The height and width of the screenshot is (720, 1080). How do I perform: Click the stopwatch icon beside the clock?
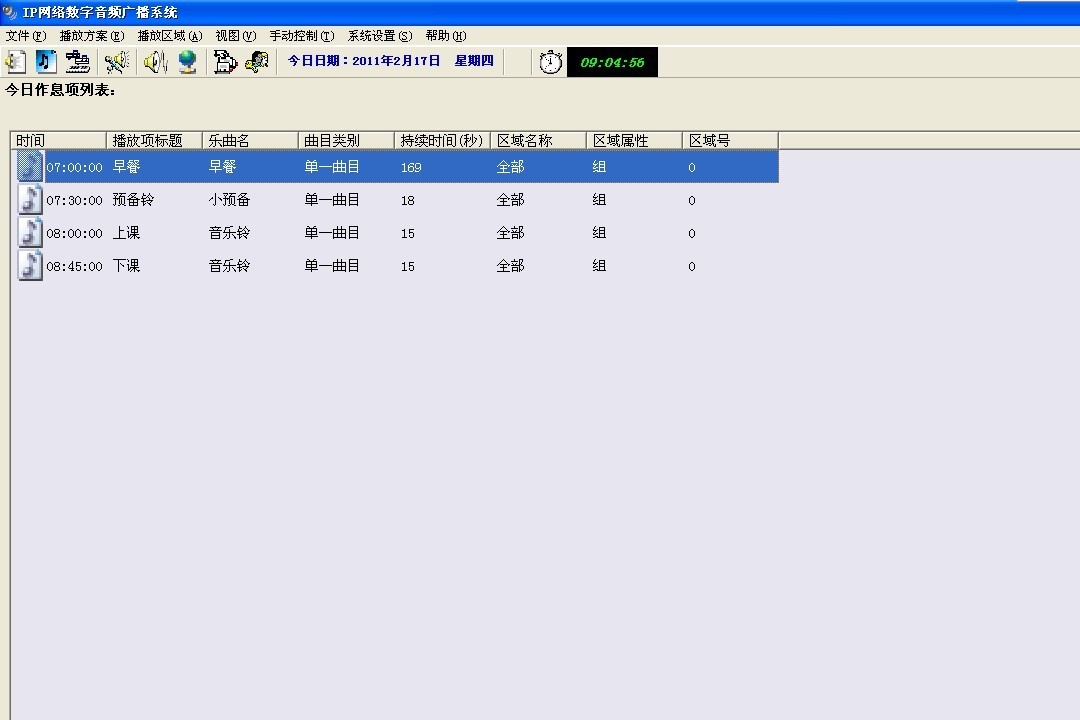[550, 61]
